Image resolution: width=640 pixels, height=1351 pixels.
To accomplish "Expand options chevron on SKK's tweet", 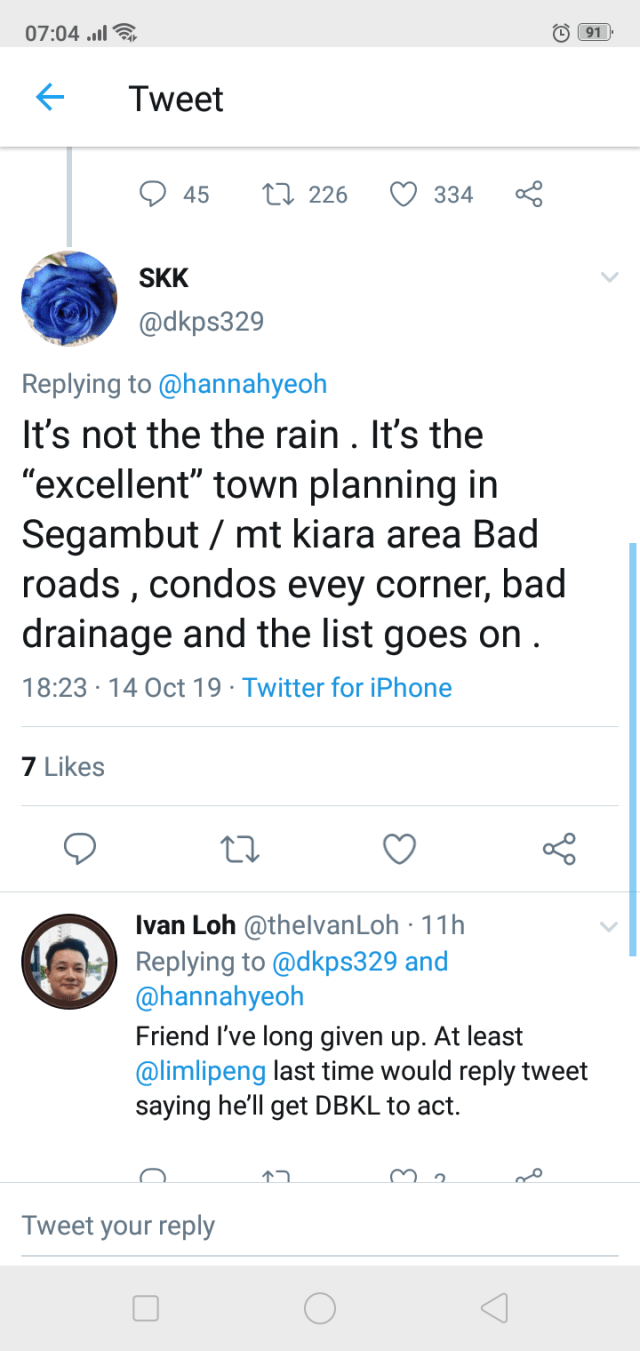I will coord(609,278).
